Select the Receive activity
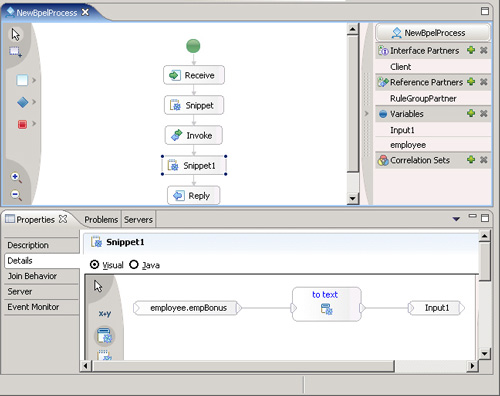Screen dimensions: 500x396 [x=194, y=75]
